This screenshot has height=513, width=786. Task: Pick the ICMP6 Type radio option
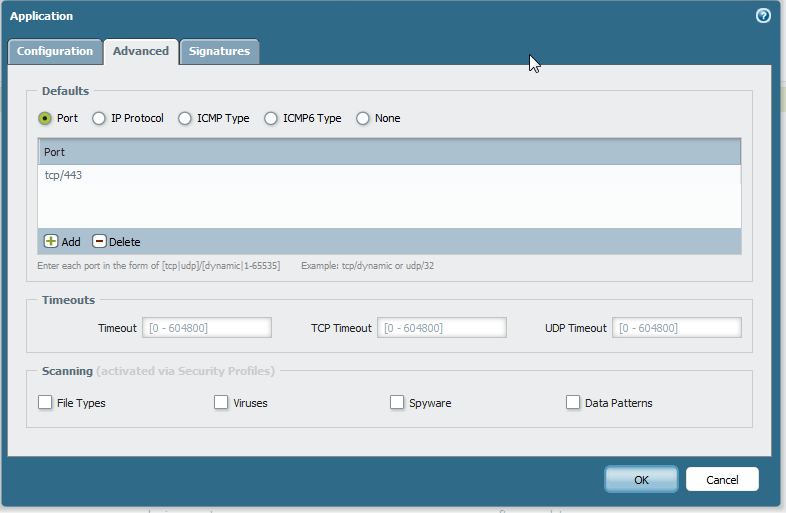[x=271, y=118]
